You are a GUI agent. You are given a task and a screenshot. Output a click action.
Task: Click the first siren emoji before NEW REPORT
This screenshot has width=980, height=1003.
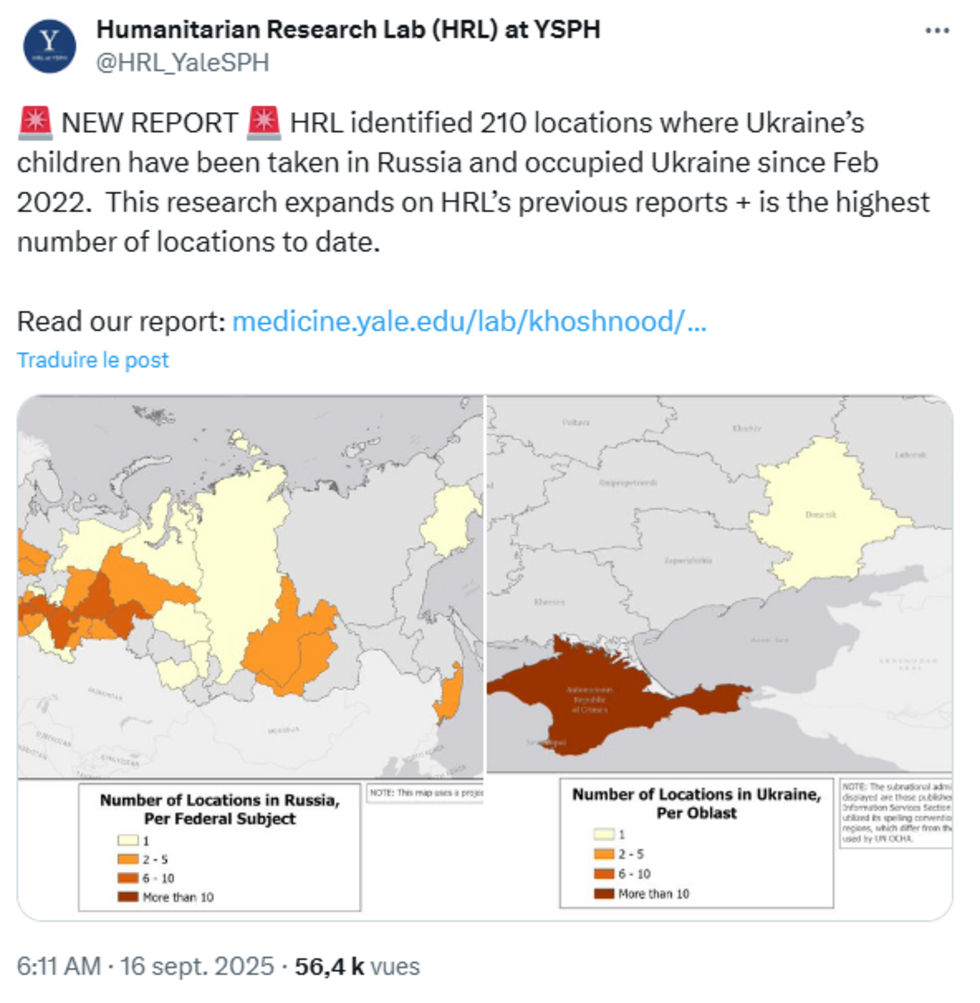click(36, 124)
